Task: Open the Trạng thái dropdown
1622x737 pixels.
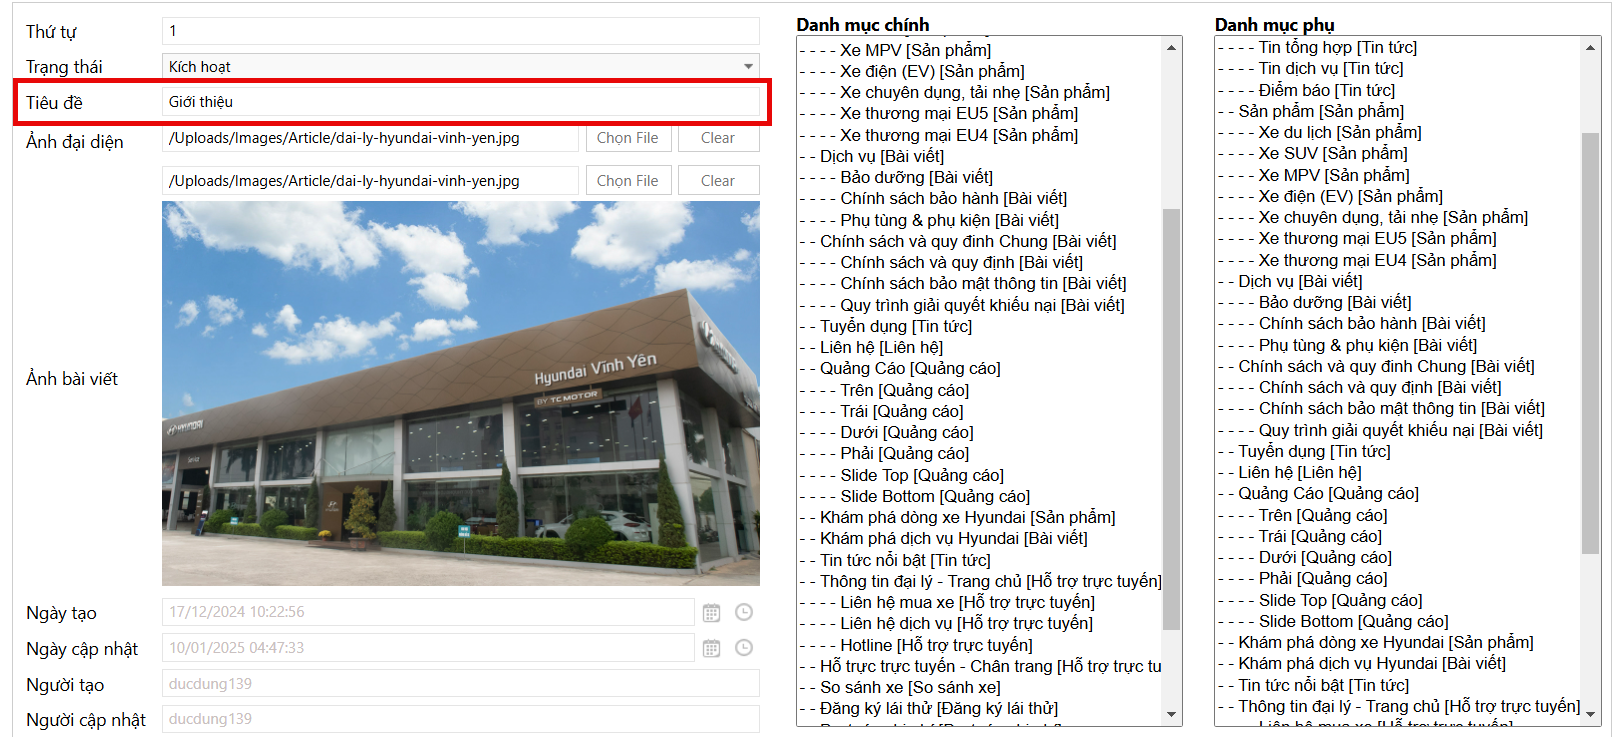Action: point(460,67)
